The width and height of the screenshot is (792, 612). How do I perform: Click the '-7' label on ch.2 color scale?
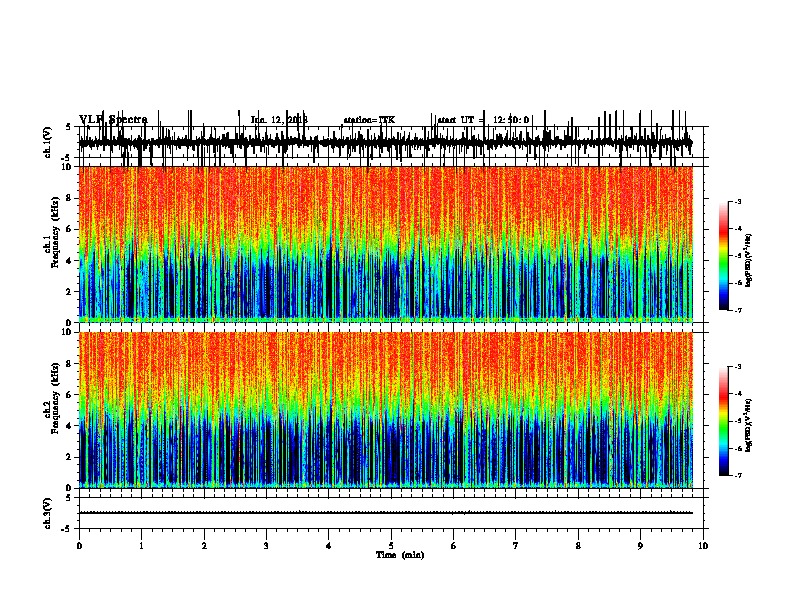tap(737, 476)
